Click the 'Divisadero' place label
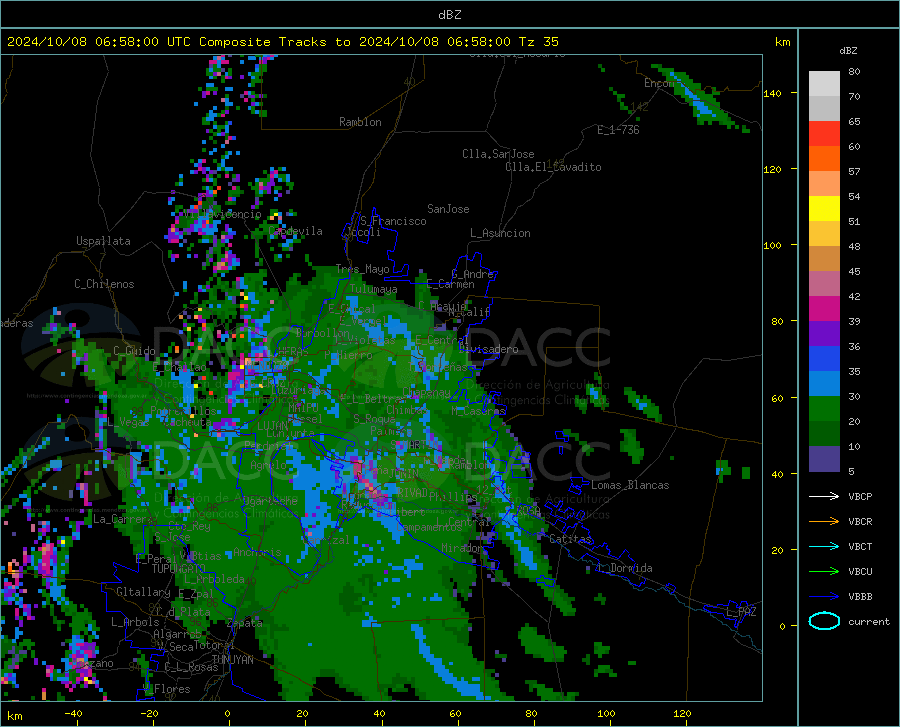Viewport: 900px width, 727px height. 488,349
